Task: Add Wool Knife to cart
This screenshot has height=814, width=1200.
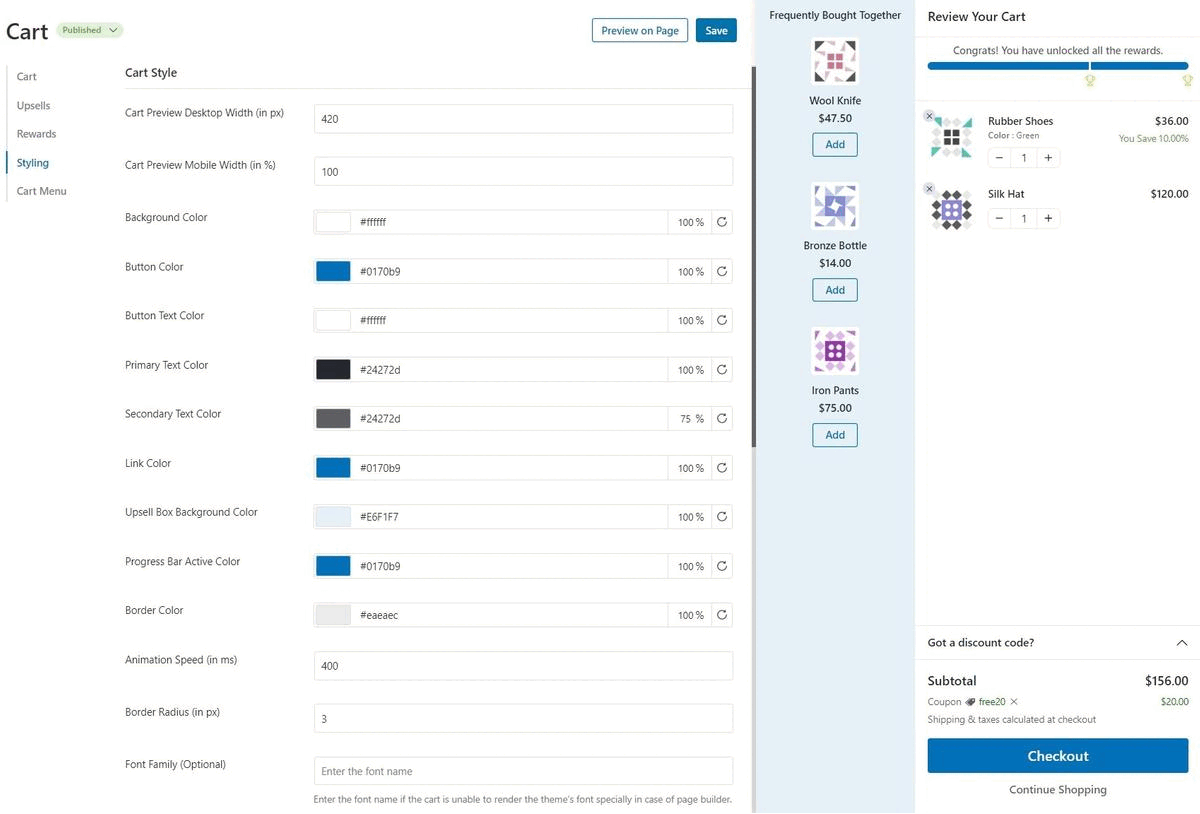Action: tap(835, 145)
